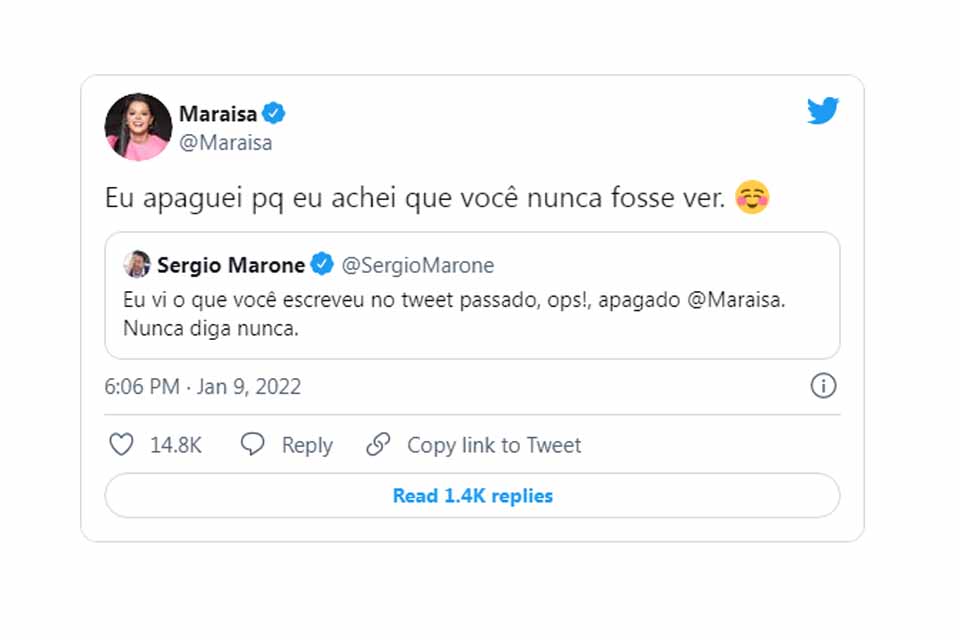Screen dimensions: 960x640
Task: Click the copy link chain icon
Action: click(x=378, y=445)
